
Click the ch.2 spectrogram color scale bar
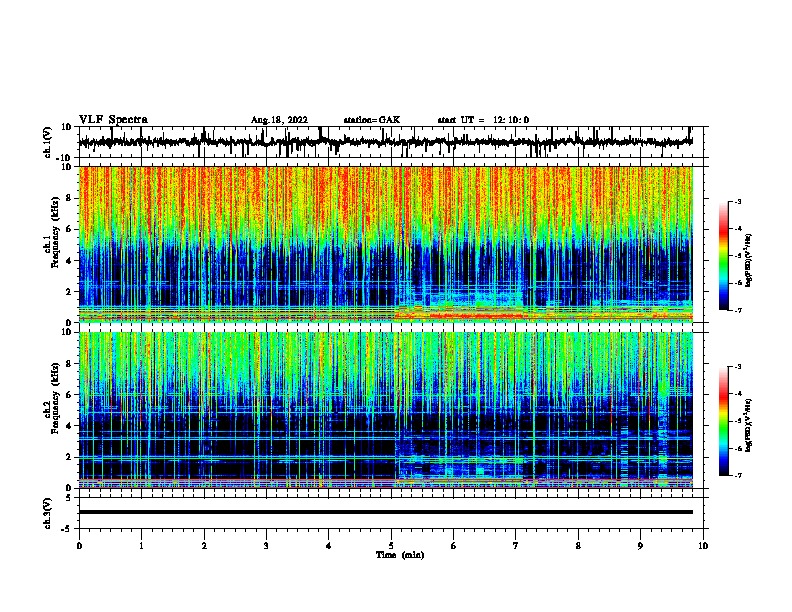(x=723, y=421)
